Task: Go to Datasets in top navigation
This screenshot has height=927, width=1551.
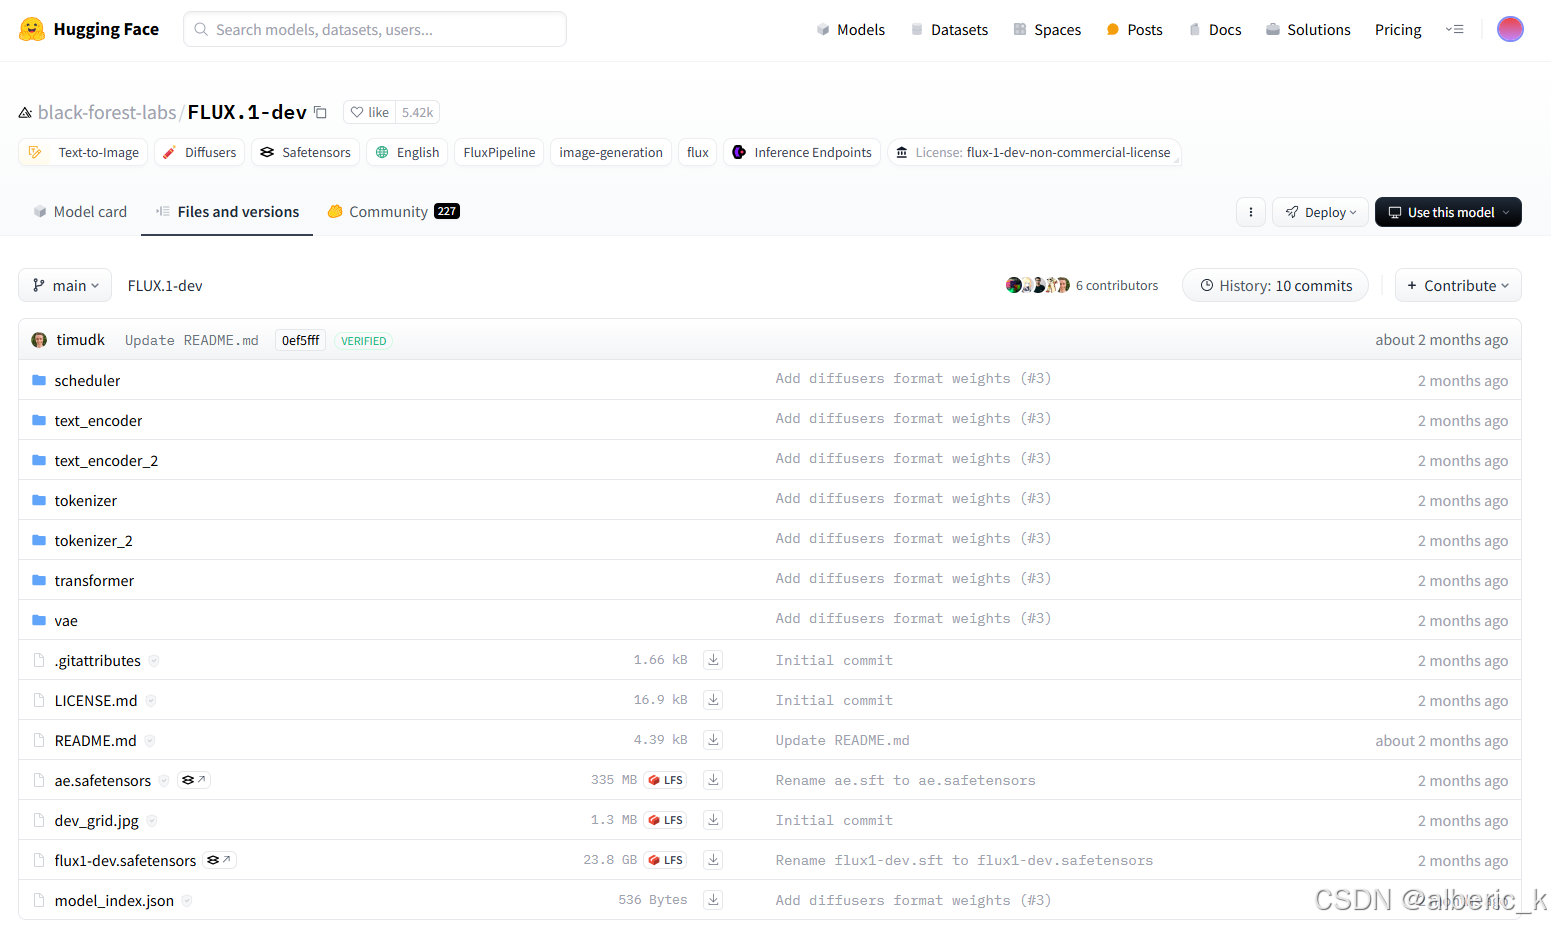Action: pyautogui.click(x=949, y=30)
